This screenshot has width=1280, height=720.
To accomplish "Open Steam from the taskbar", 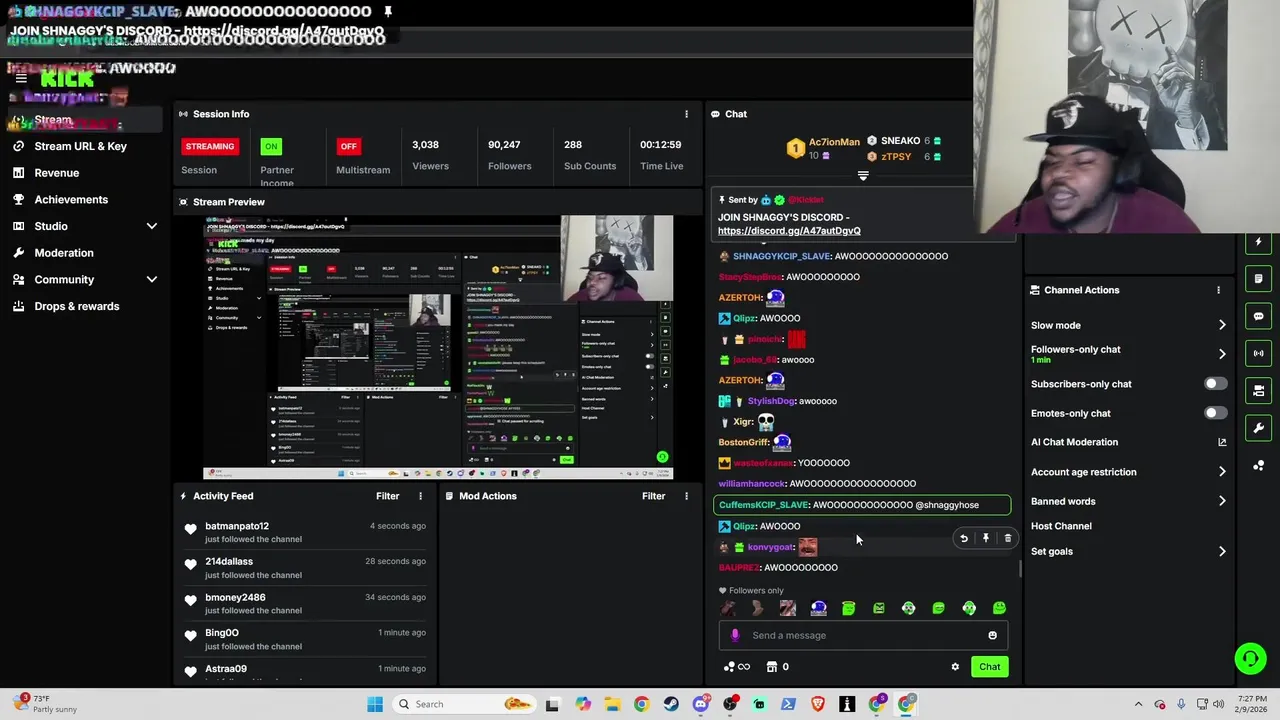I will point(671,704).
